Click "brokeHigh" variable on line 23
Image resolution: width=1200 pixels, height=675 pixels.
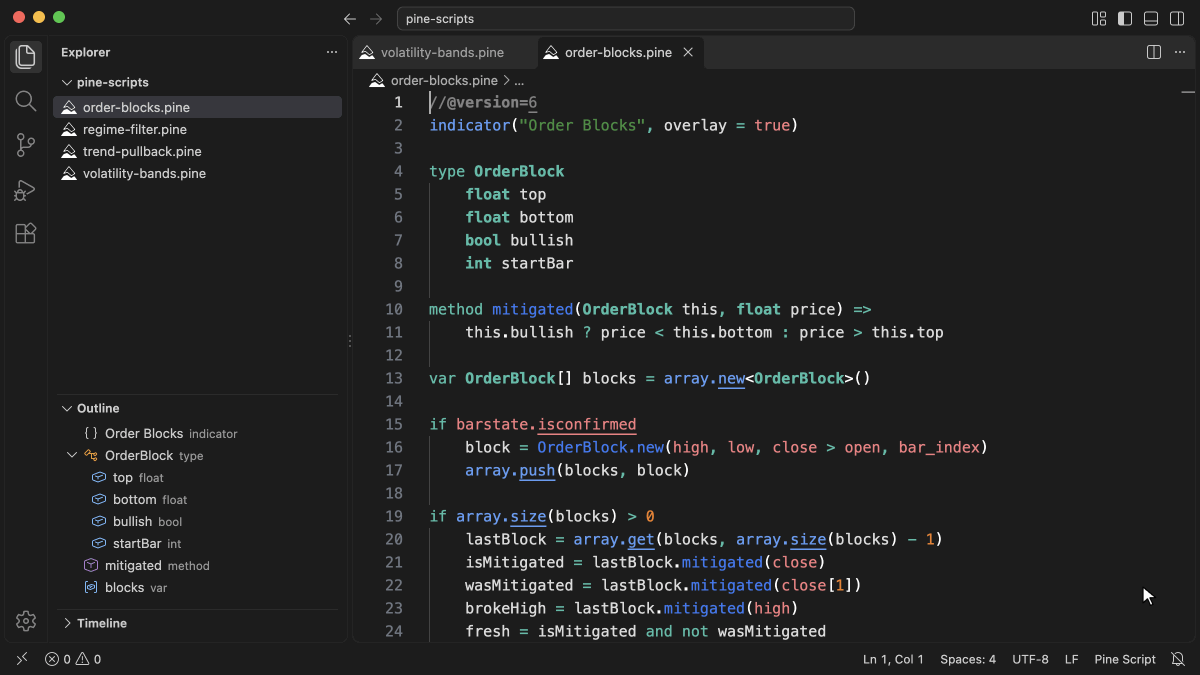coord(505,608)
